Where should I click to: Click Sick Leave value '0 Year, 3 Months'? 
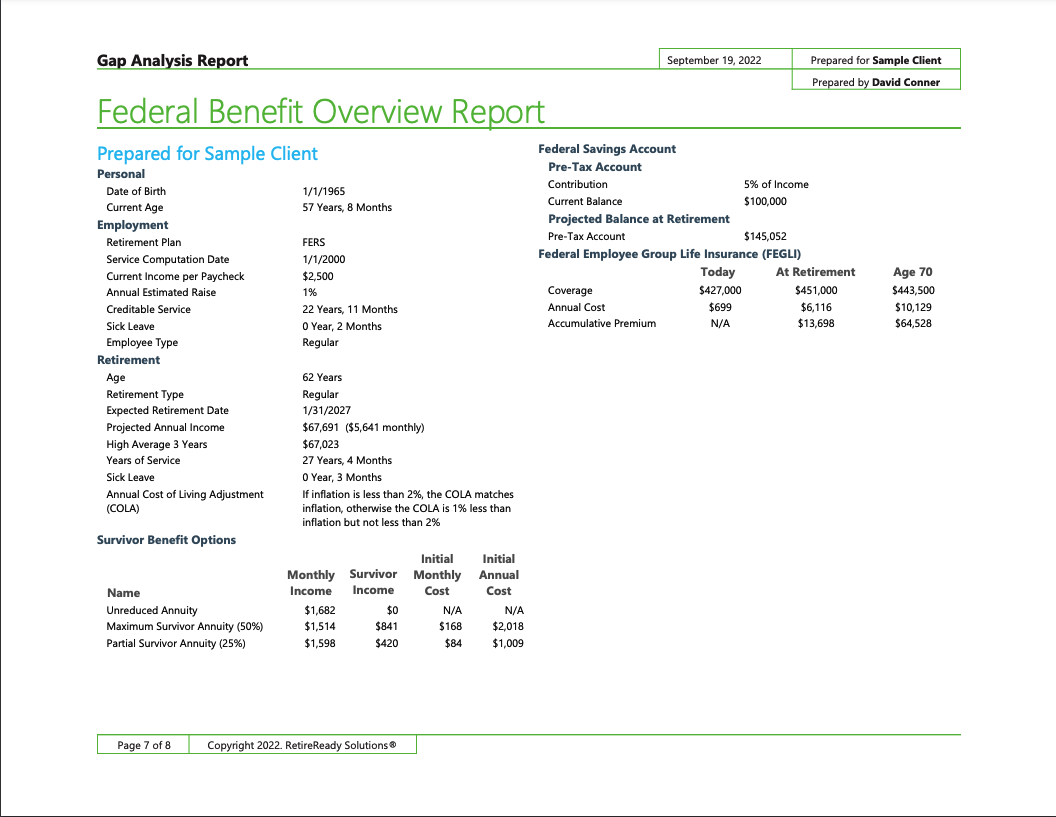coord(341,477)
